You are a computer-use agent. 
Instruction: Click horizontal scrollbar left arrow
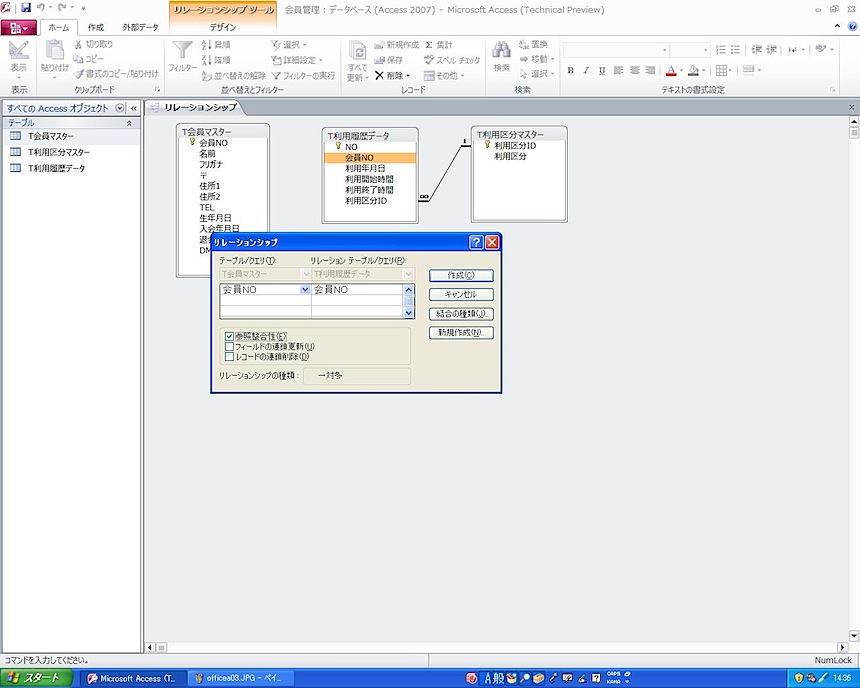(150, 647)
